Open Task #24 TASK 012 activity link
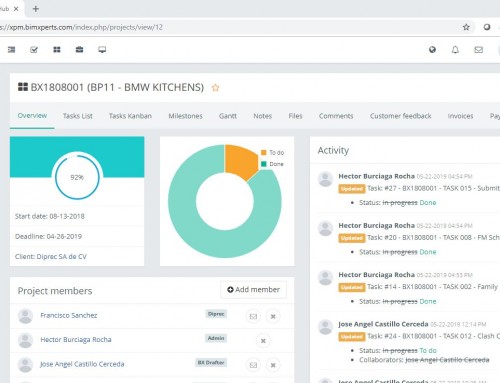 [433, 336]
